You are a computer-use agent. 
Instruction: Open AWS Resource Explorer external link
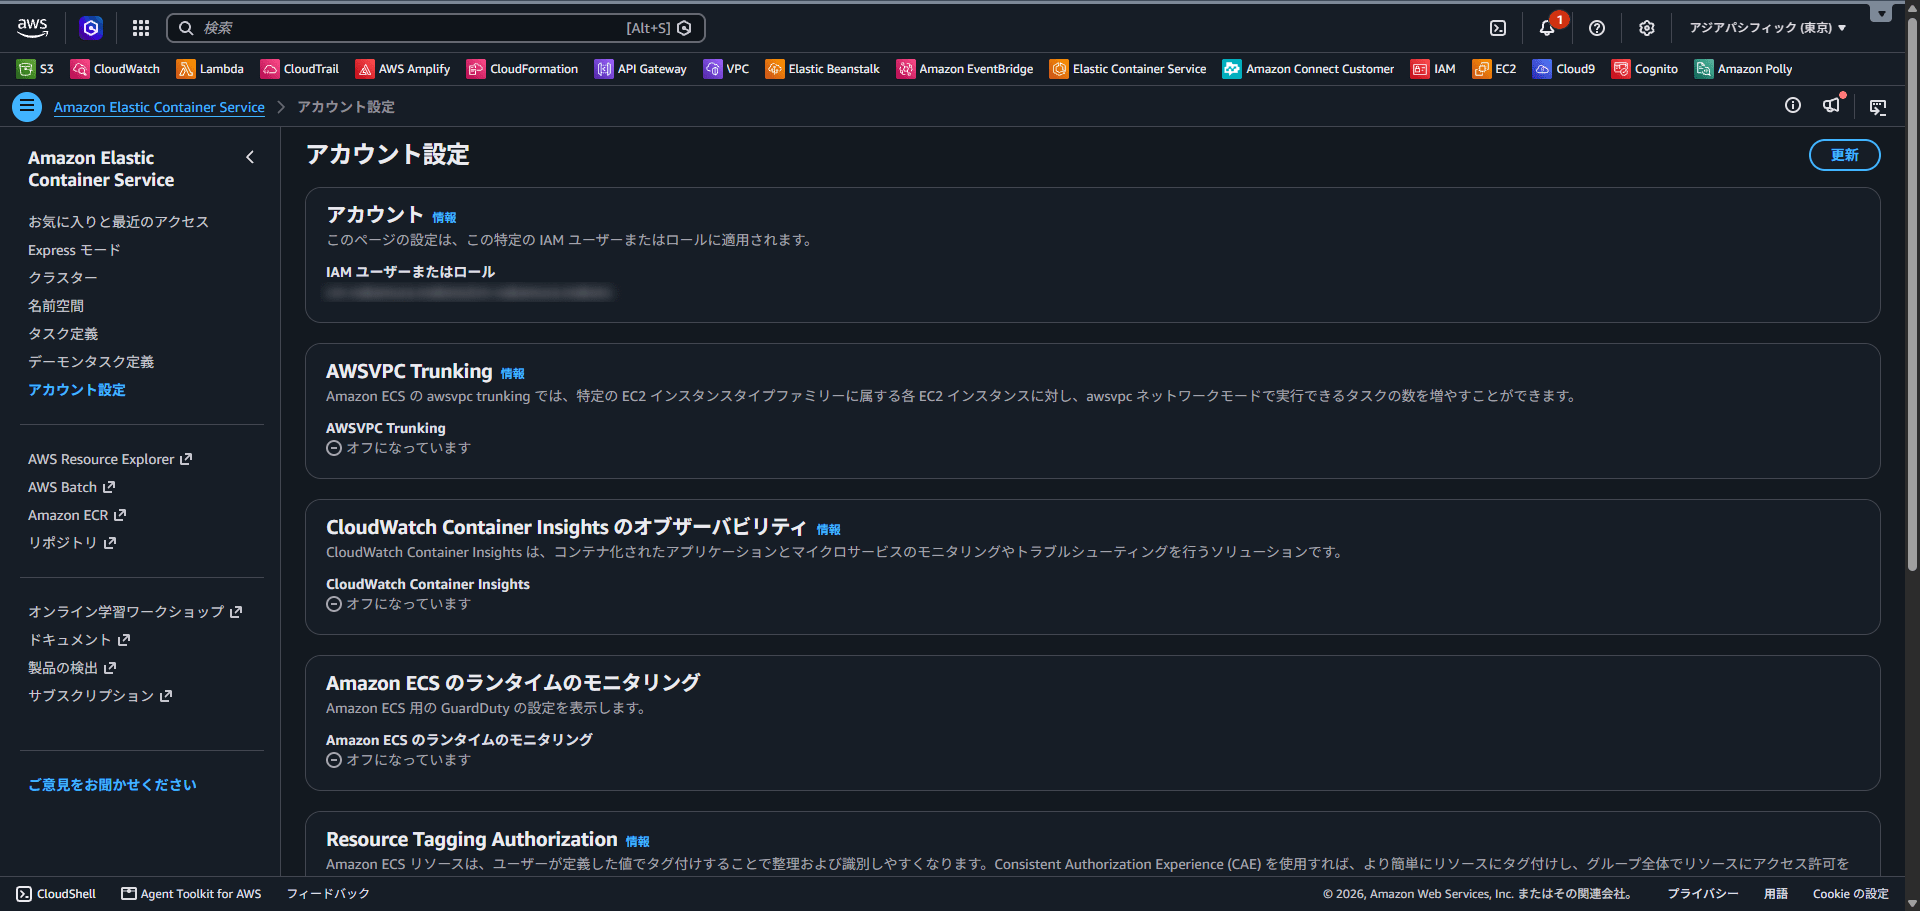tap(110, 459)
